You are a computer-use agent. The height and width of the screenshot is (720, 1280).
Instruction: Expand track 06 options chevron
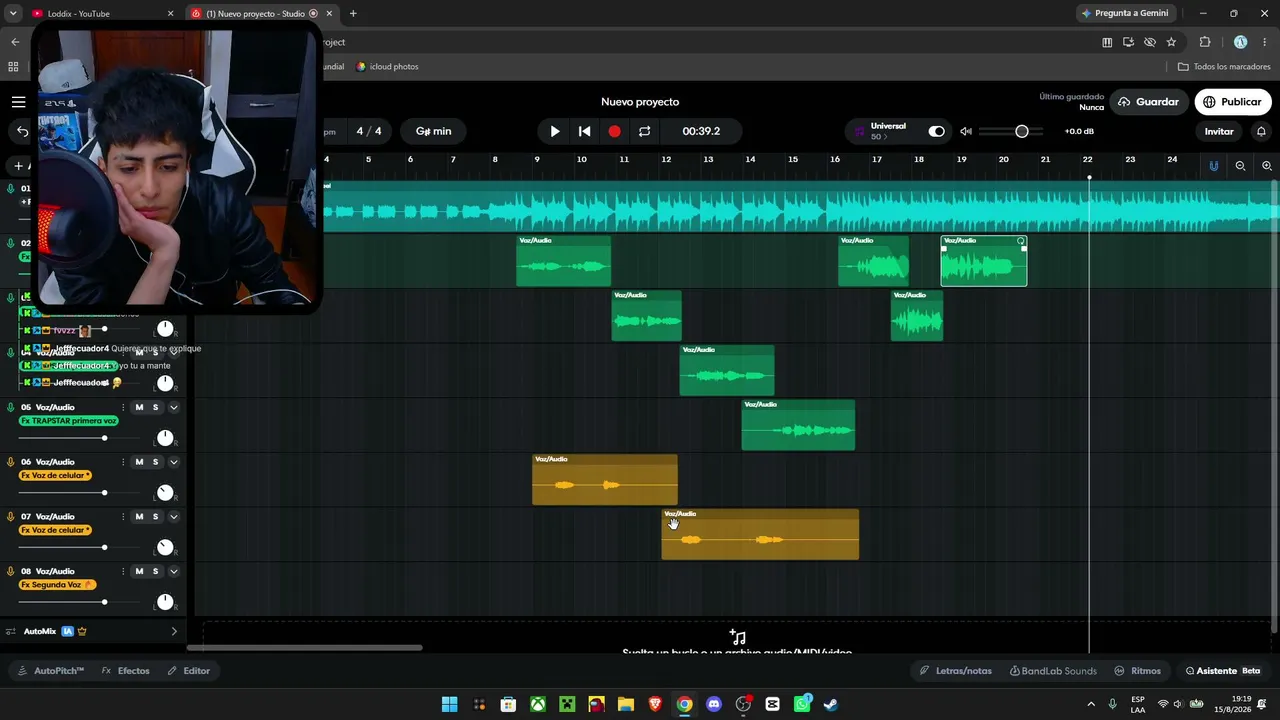click(174, 462)
